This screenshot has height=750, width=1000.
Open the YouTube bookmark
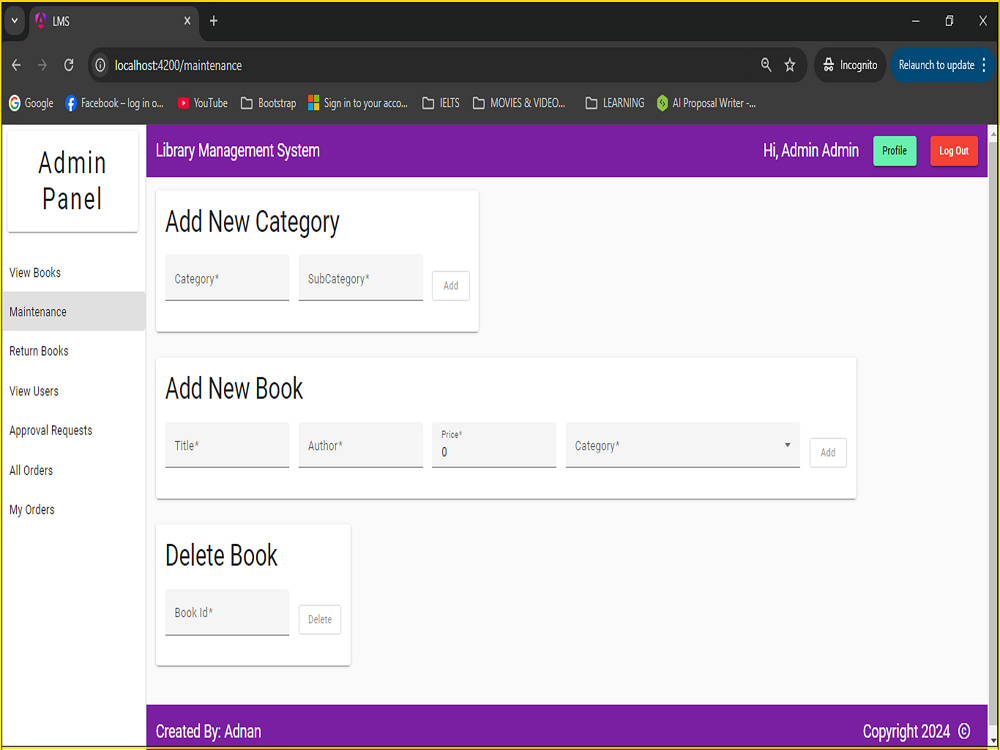coord(202,103)
